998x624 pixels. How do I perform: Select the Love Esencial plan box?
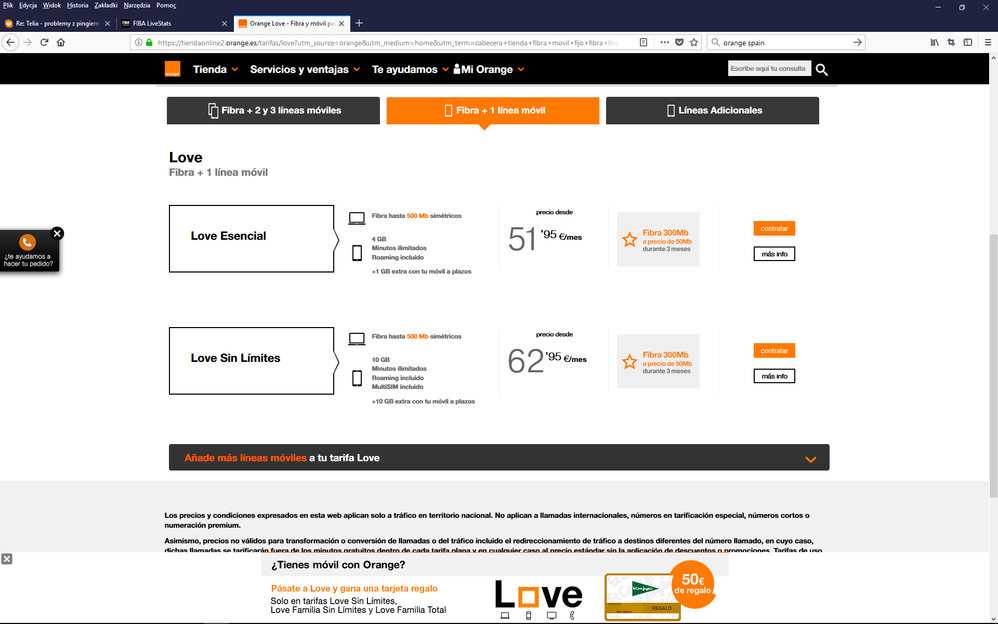251,238
